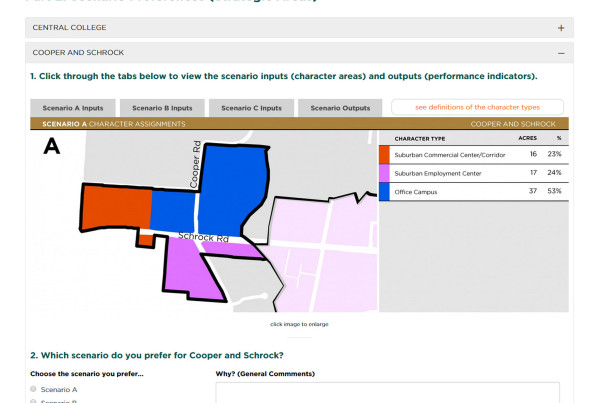Click the purple Suburban Employment Center swatch
The width and height of the screenshot is (600, 403).
pos(384,172)
